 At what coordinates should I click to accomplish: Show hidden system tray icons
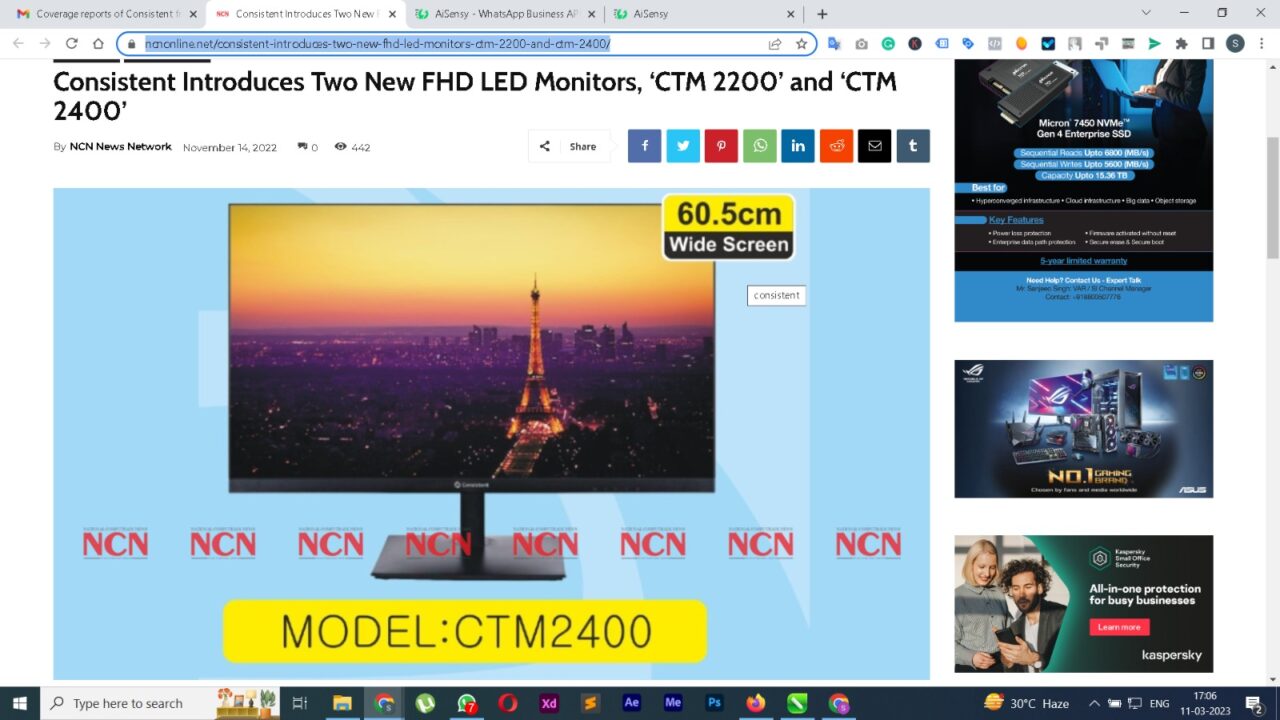pos(1093,703)
